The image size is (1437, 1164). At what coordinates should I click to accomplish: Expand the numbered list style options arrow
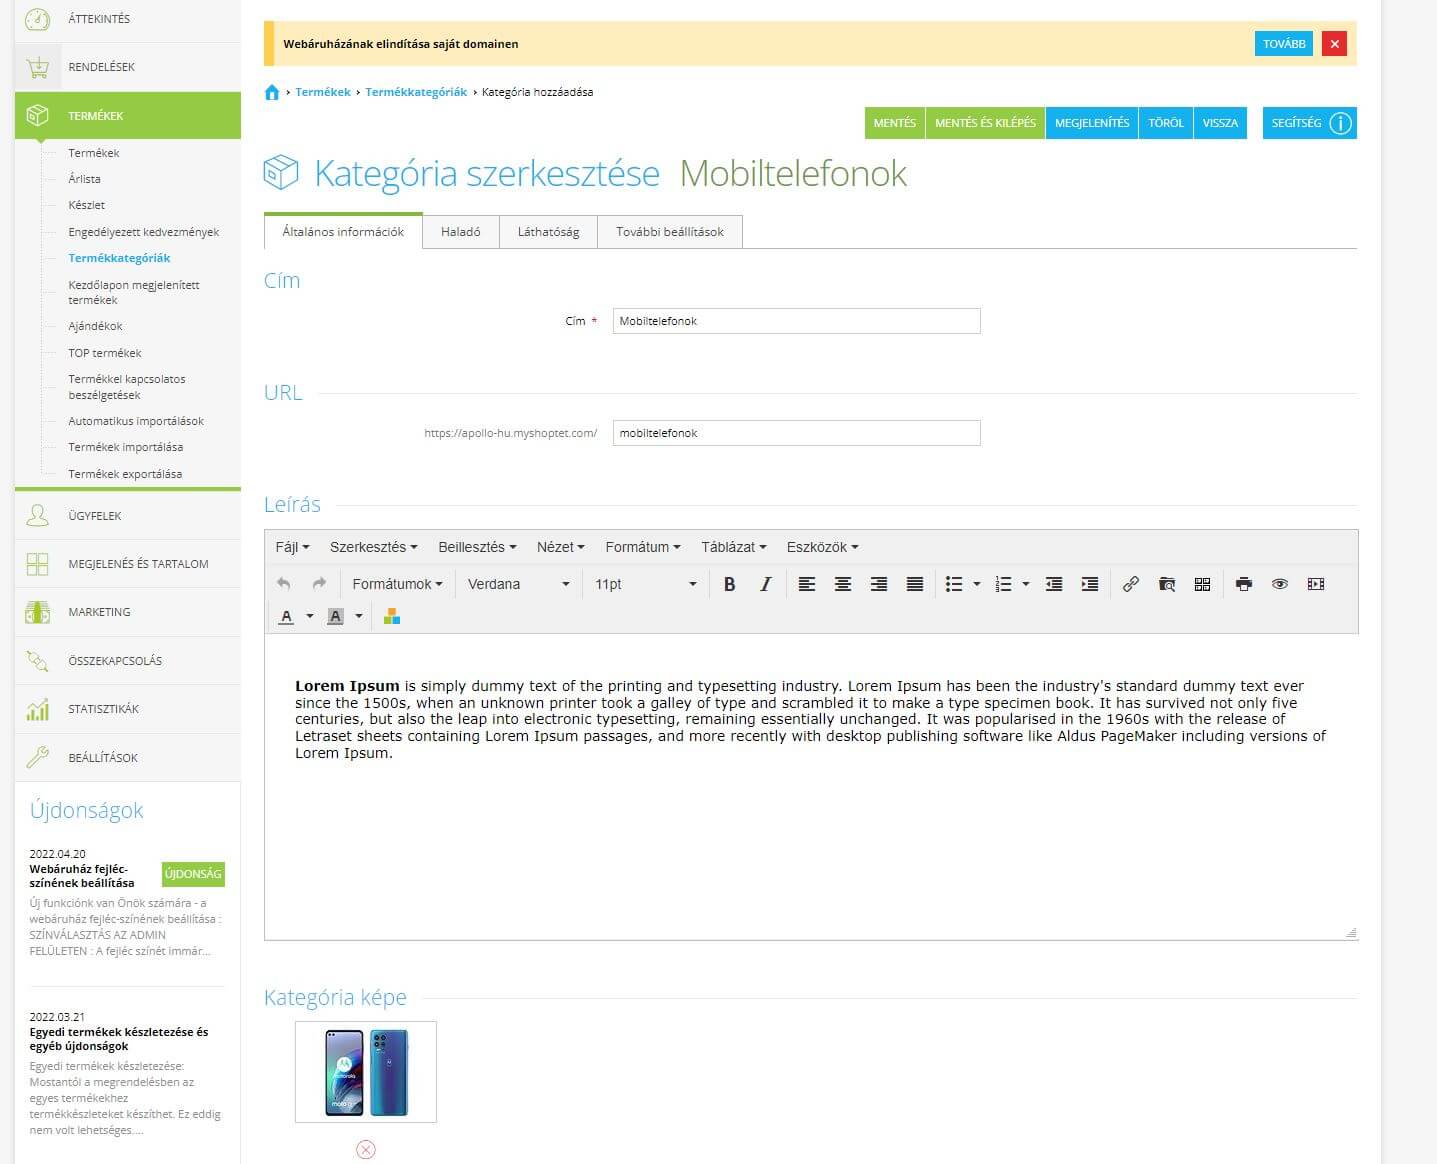coord(1026,584)
